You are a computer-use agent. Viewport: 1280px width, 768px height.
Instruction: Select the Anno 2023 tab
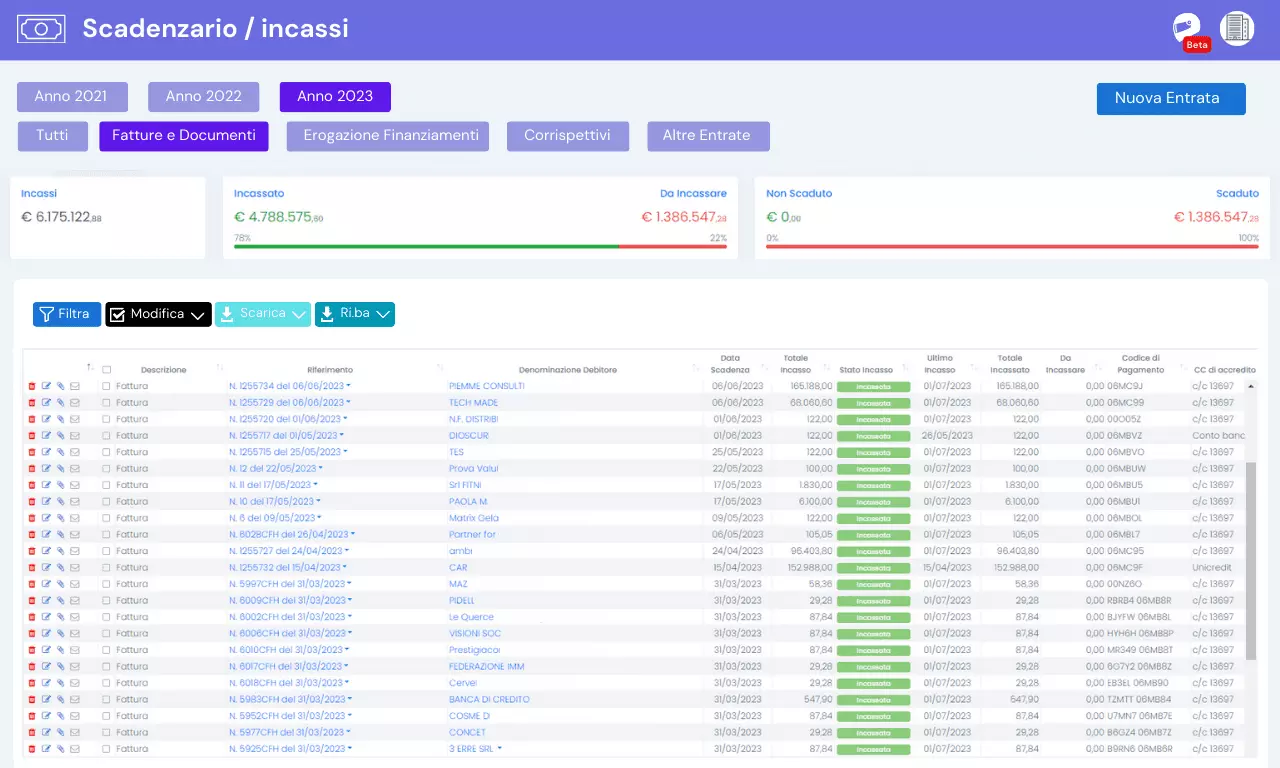(x=335, y=97)
